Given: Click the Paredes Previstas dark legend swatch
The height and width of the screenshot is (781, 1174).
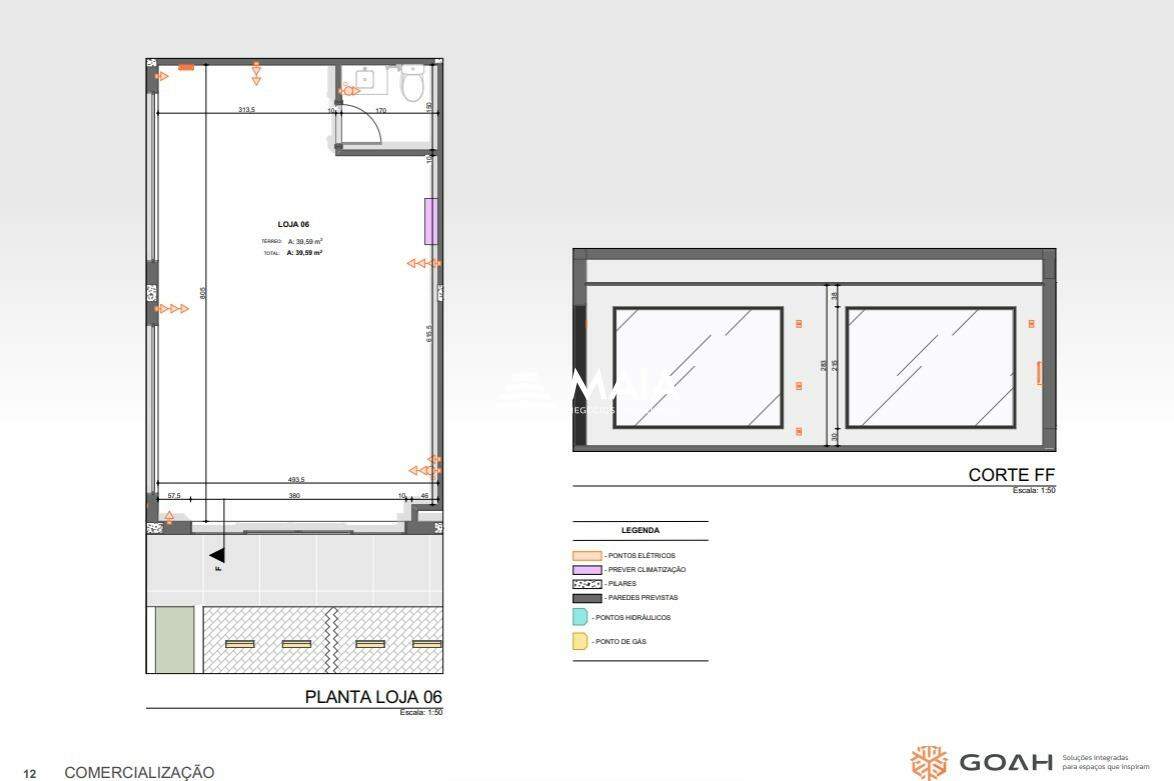Looking at the screenshot, I should [587, 598].
